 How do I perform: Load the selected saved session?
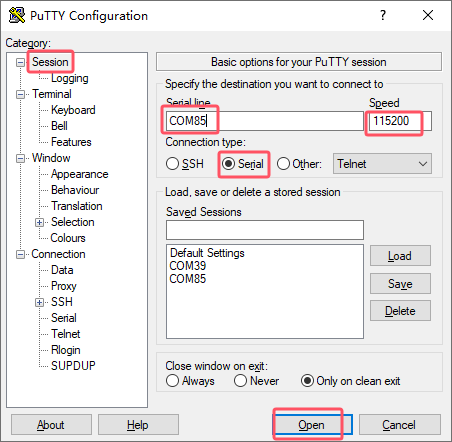pos(400,256)
